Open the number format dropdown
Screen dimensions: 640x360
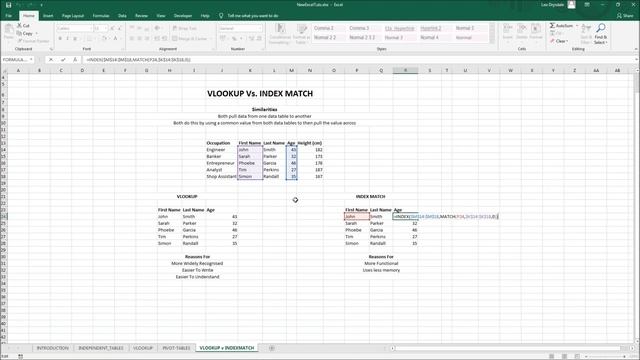(x=260, y=28)
